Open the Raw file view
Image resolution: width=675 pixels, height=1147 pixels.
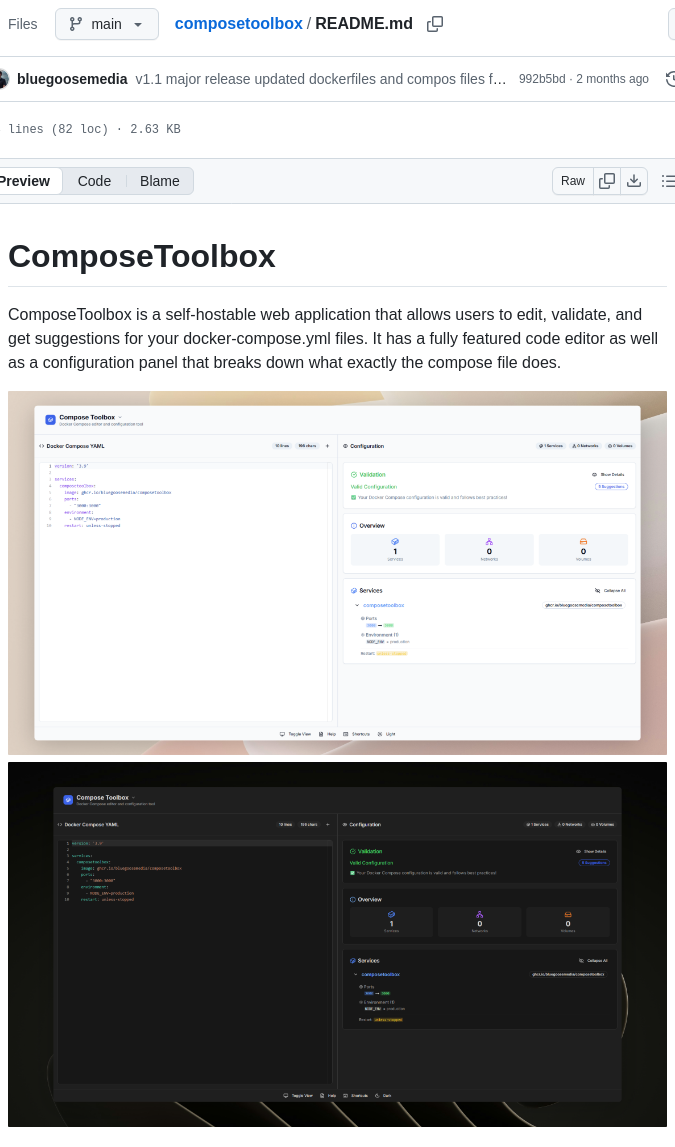pos(573,181)
